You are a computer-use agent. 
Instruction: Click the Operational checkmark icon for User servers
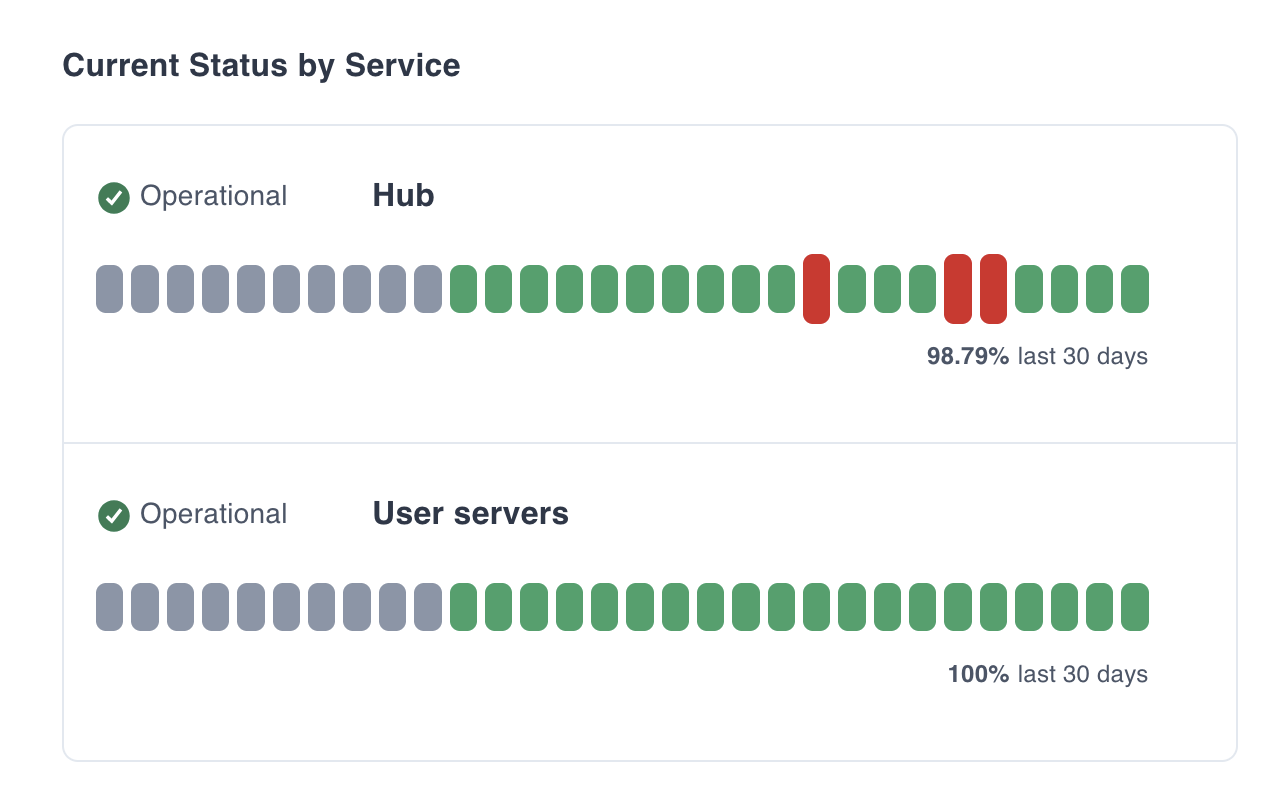[113, 515]
